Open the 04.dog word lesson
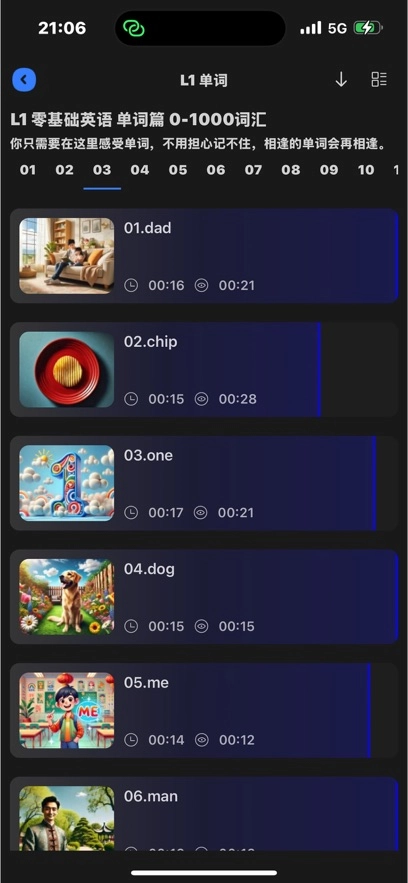The height and width of the screenshot is (883, 408). 204,597
